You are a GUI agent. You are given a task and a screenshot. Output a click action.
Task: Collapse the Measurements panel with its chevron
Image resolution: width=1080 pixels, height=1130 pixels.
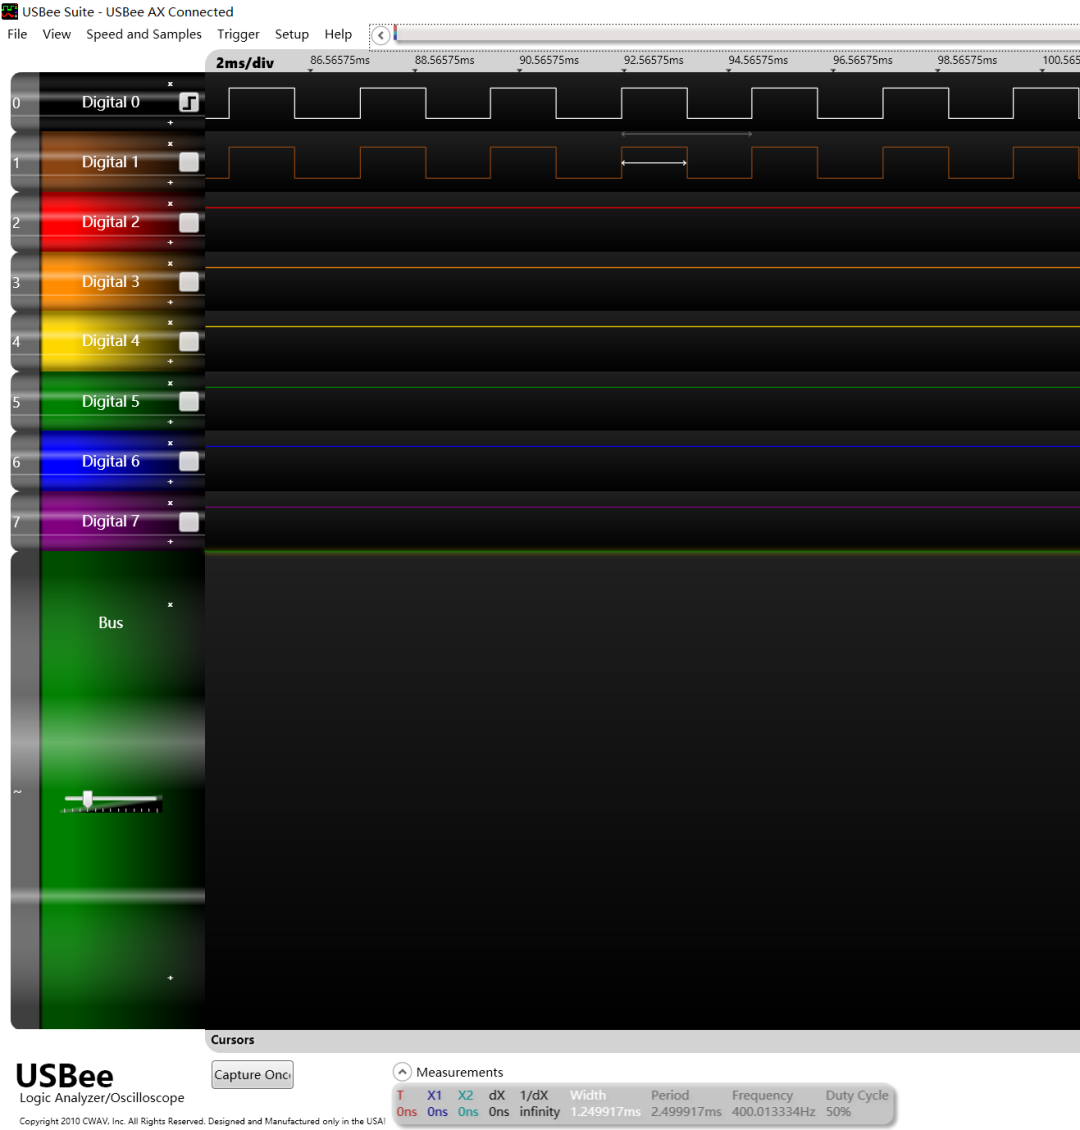(403, 1071)
